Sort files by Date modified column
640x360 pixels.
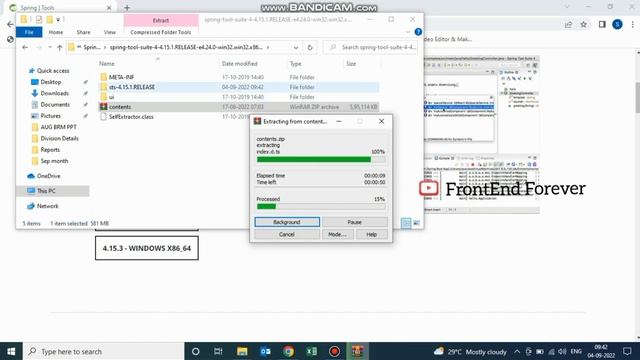pyautogui.click(x=239, y=64)
